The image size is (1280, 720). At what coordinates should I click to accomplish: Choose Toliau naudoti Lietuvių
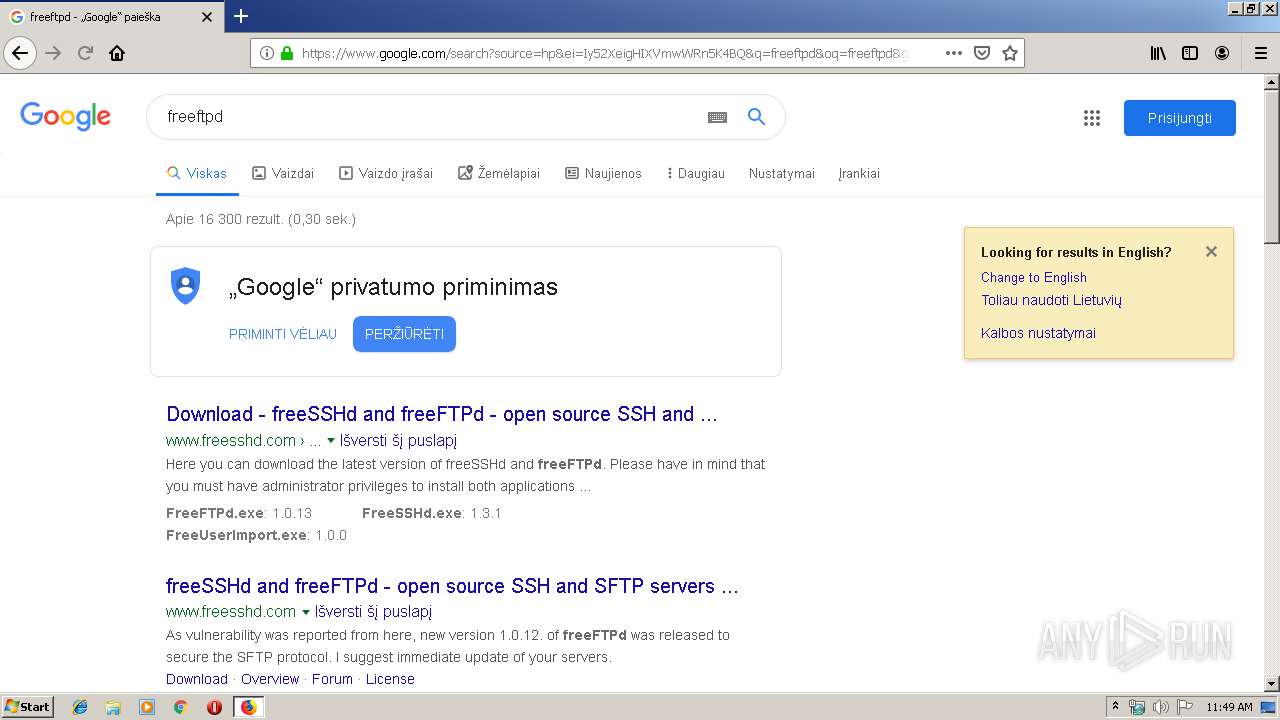pos(1051,300)
